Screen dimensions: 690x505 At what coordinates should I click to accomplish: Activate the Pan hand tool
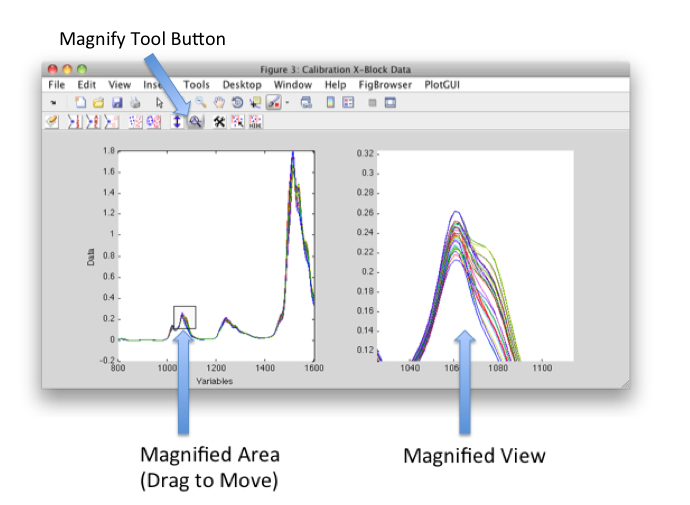tap(219, 103)
